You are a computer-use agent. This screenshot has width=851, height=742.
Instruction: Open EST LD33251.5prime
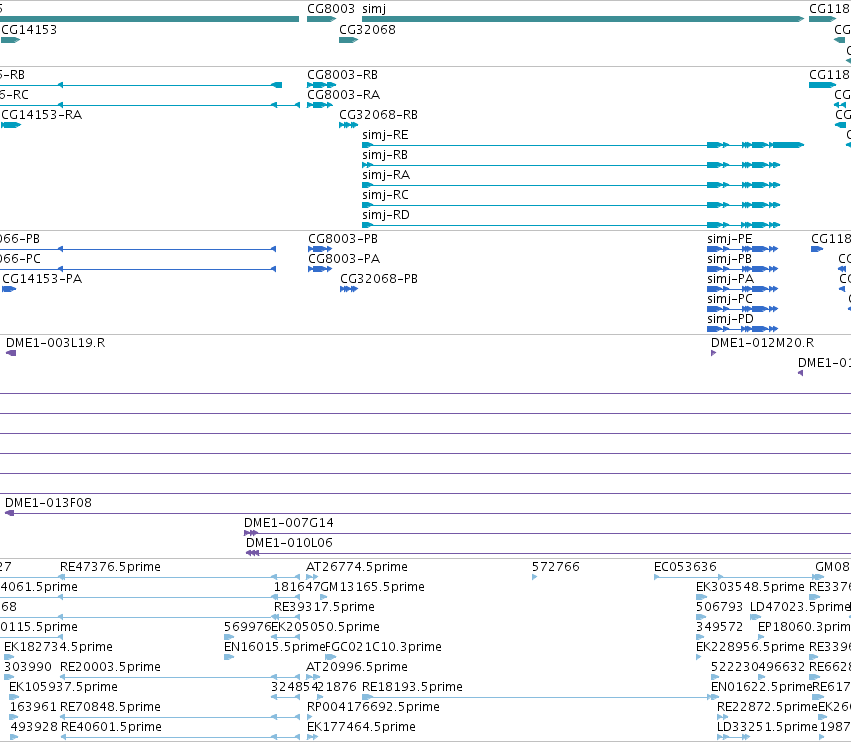(767, 727)
